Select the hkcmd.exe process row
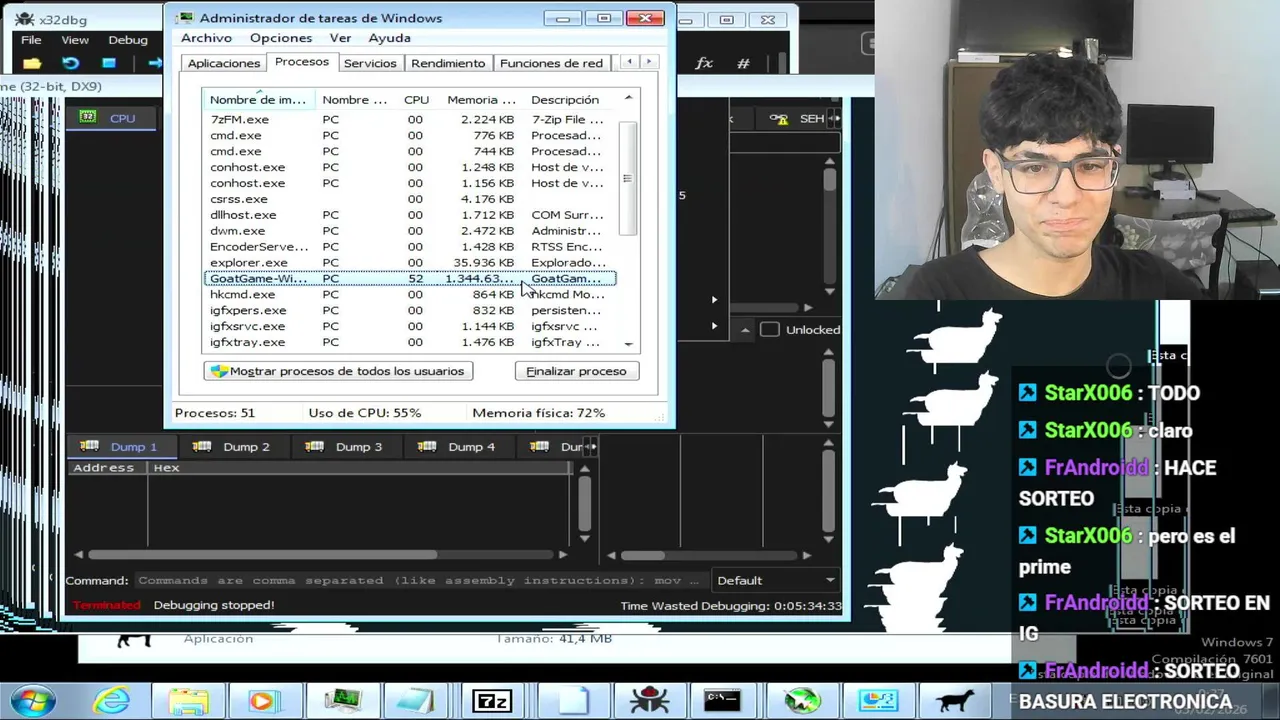 pyautogui.click(x=410, y=295)
